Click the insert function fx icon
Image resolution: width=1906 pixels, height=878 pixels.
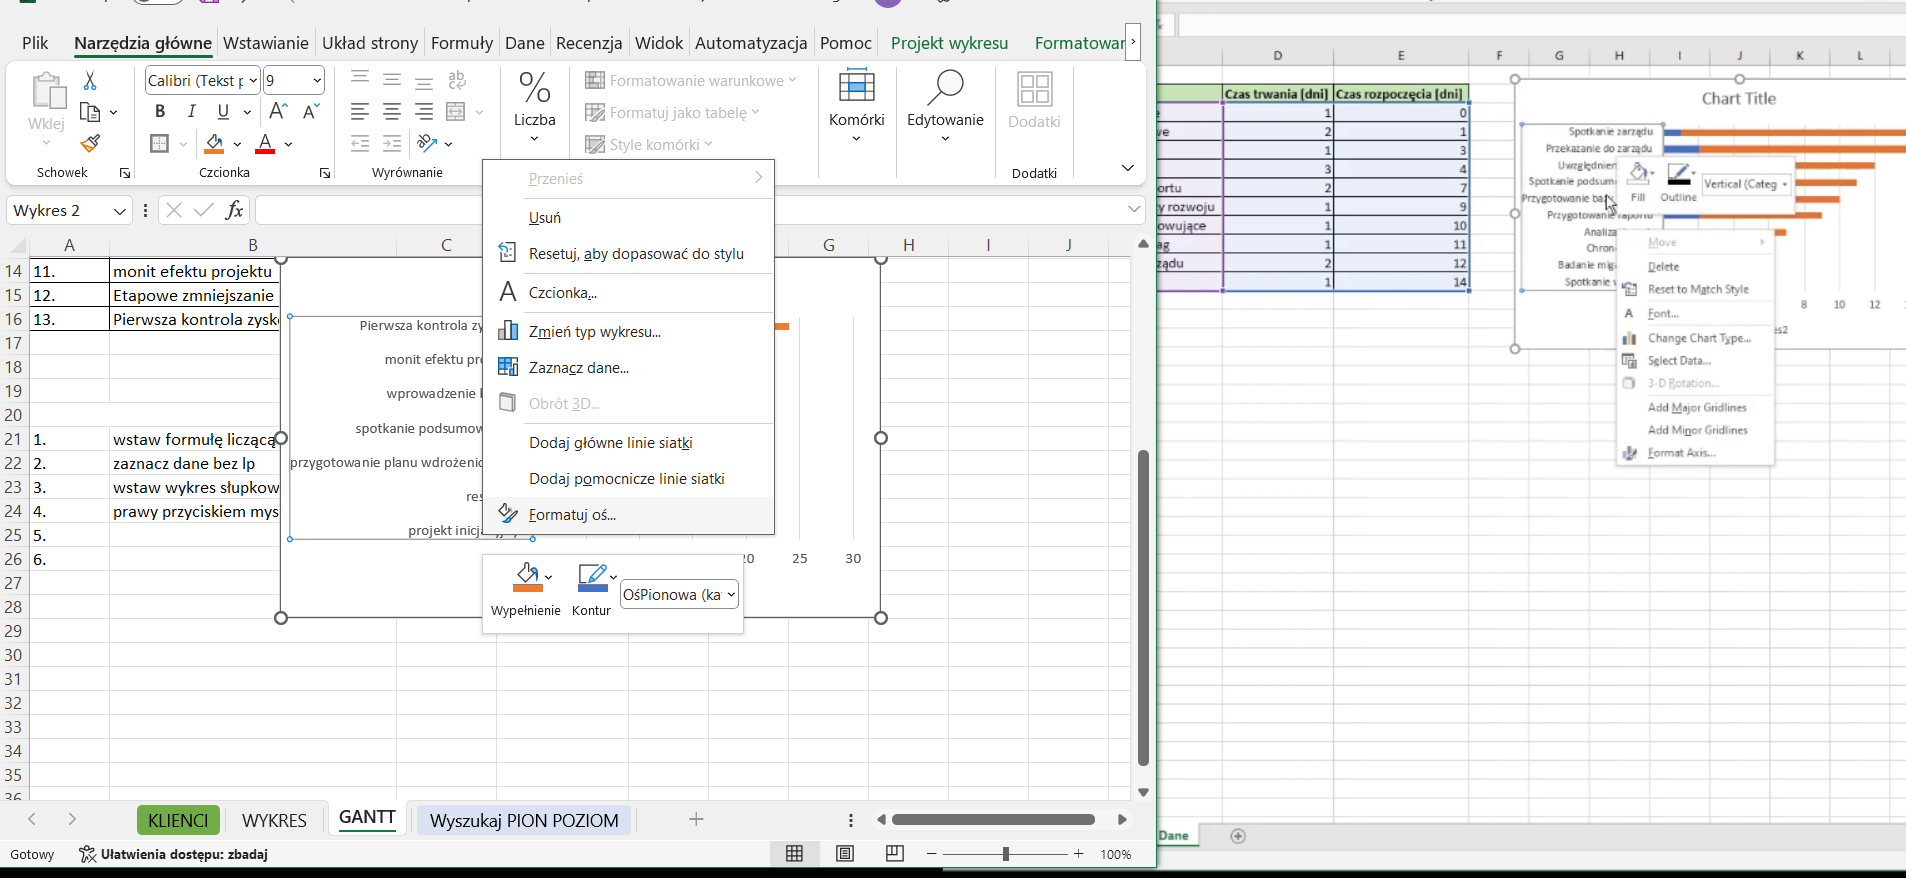(234, 210)
